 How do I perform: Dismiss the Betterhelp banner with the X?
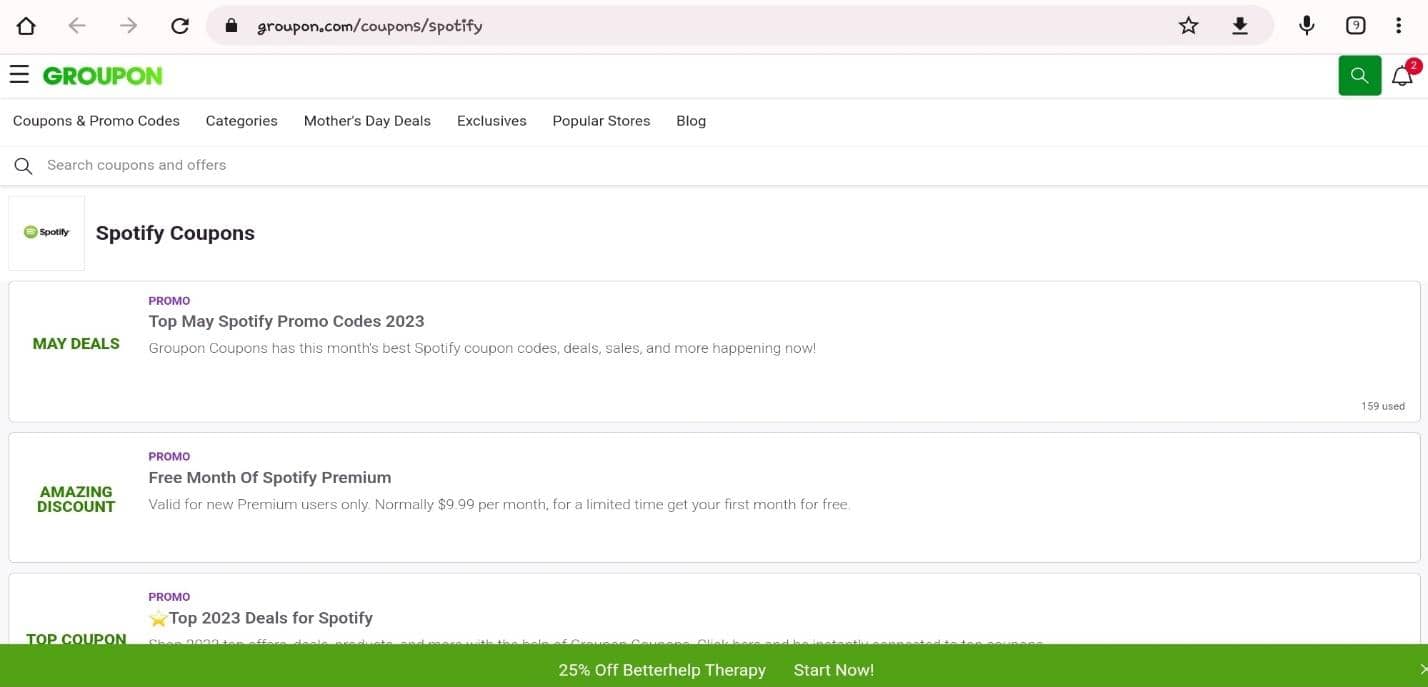point(1423,670)
